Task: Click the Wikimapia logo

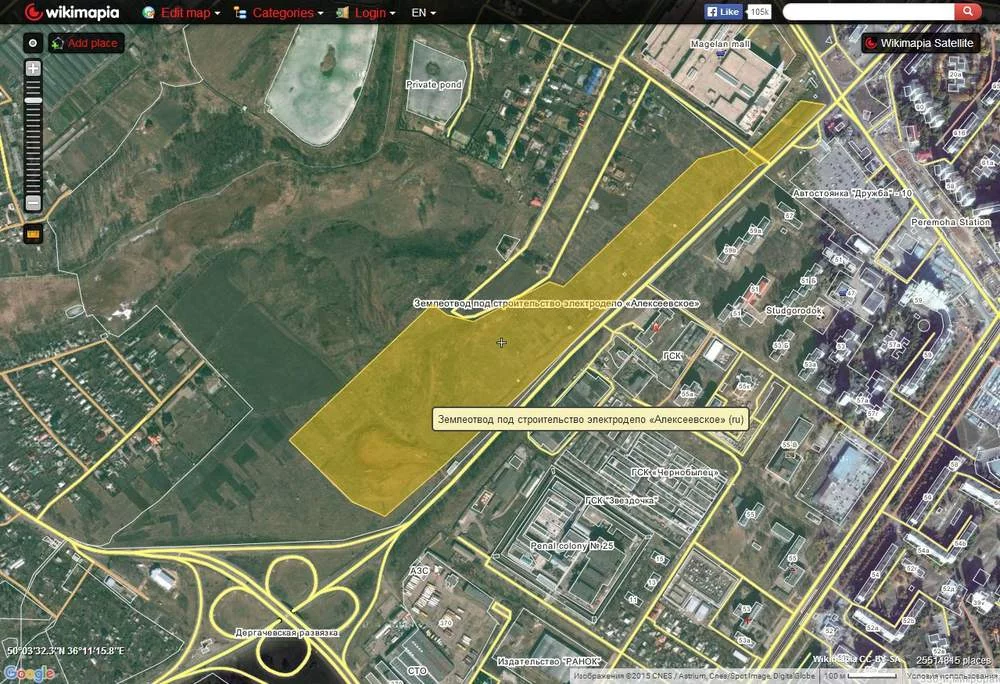Action: [72, 12]
